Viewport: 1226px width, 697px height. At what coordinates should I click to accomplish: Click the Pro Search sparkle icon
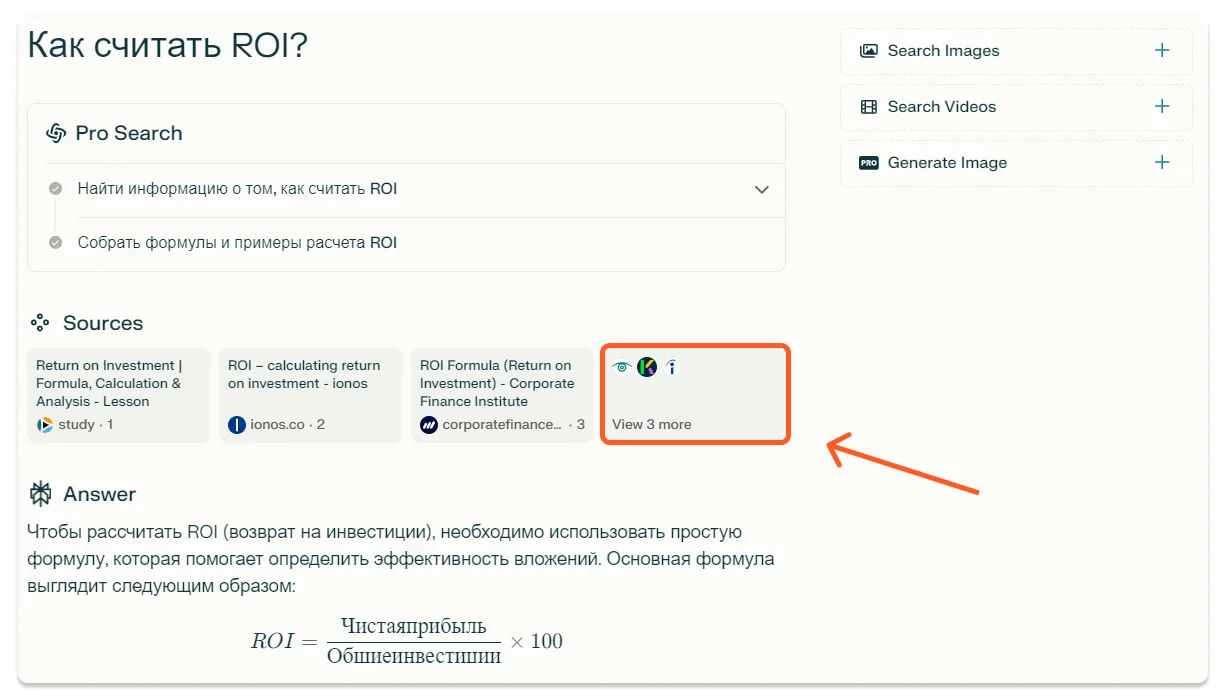point(58,132)
